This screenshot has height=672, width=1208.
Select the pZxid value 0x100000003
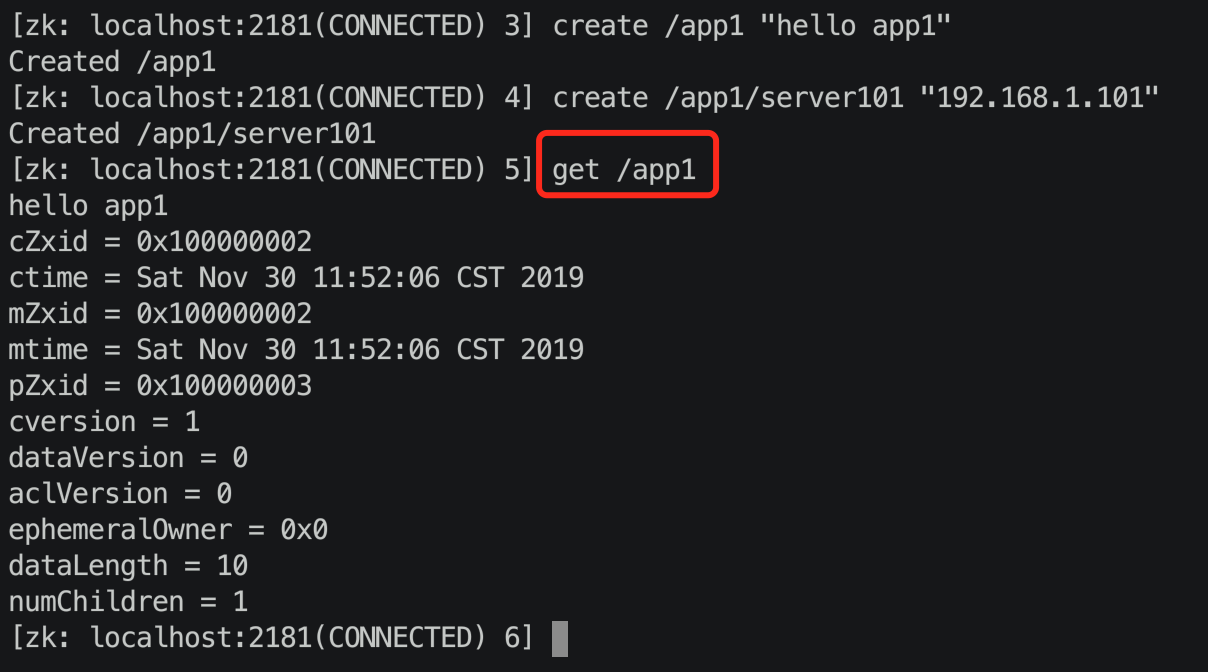coord(224,386)
